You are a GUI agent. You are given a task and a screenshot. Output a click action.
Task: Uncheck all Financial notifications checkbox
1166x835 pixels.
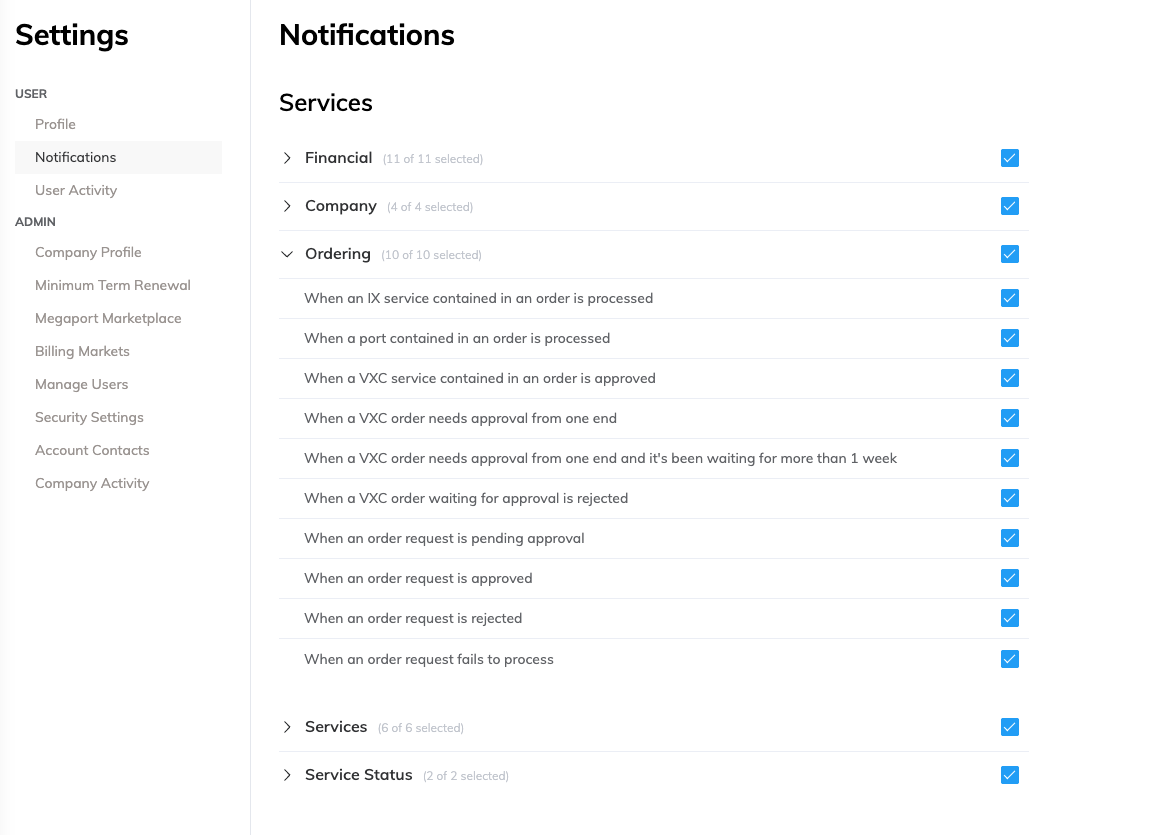pyautogui.click(x=1010, y=158)
